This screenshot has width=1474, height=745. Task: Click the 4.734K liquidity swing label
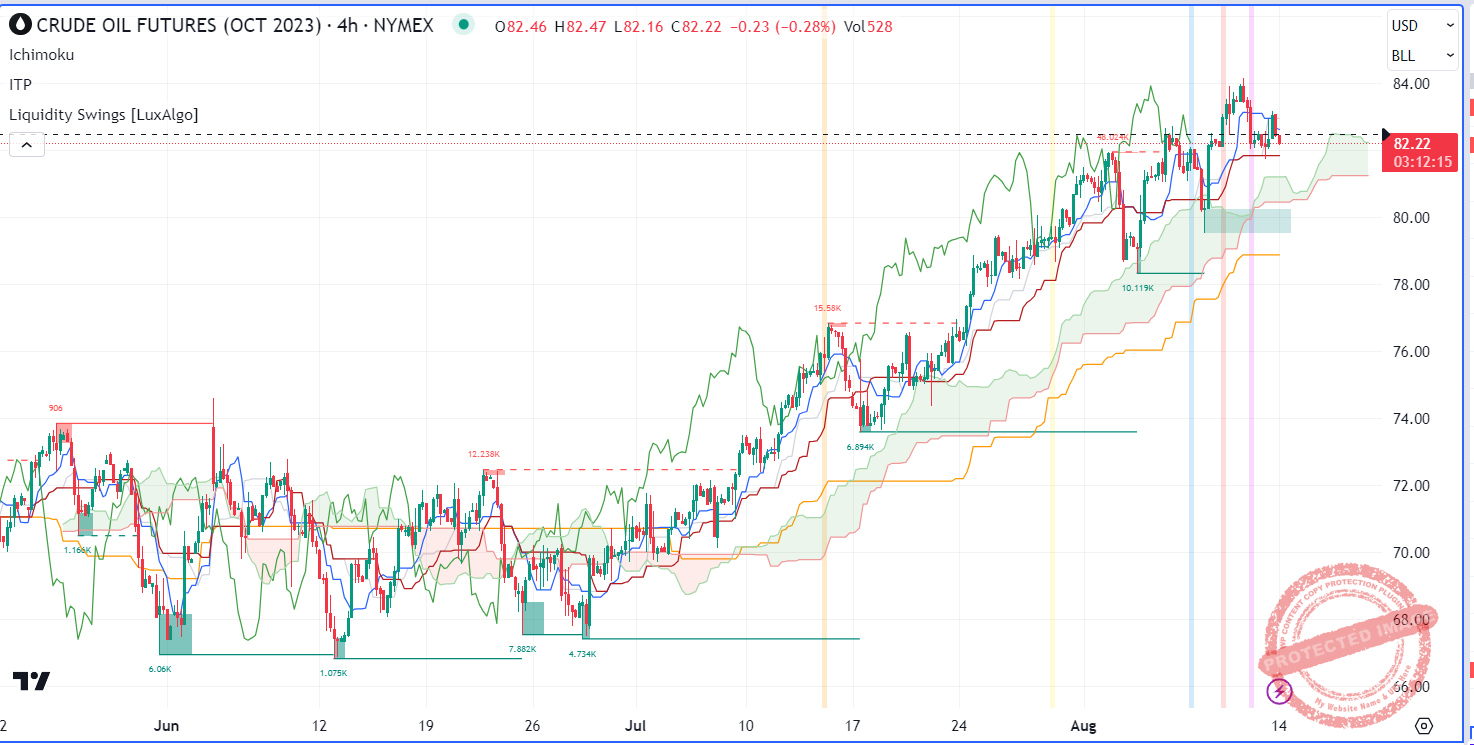coord(582,654)
